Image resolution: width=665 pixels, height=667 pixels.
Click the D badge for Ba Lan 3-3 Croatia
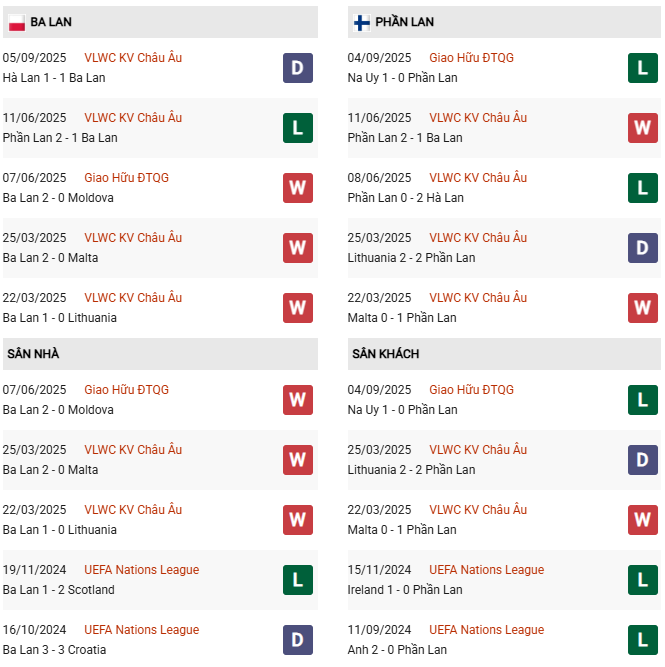pyautogui.click(x=298, y=640)
